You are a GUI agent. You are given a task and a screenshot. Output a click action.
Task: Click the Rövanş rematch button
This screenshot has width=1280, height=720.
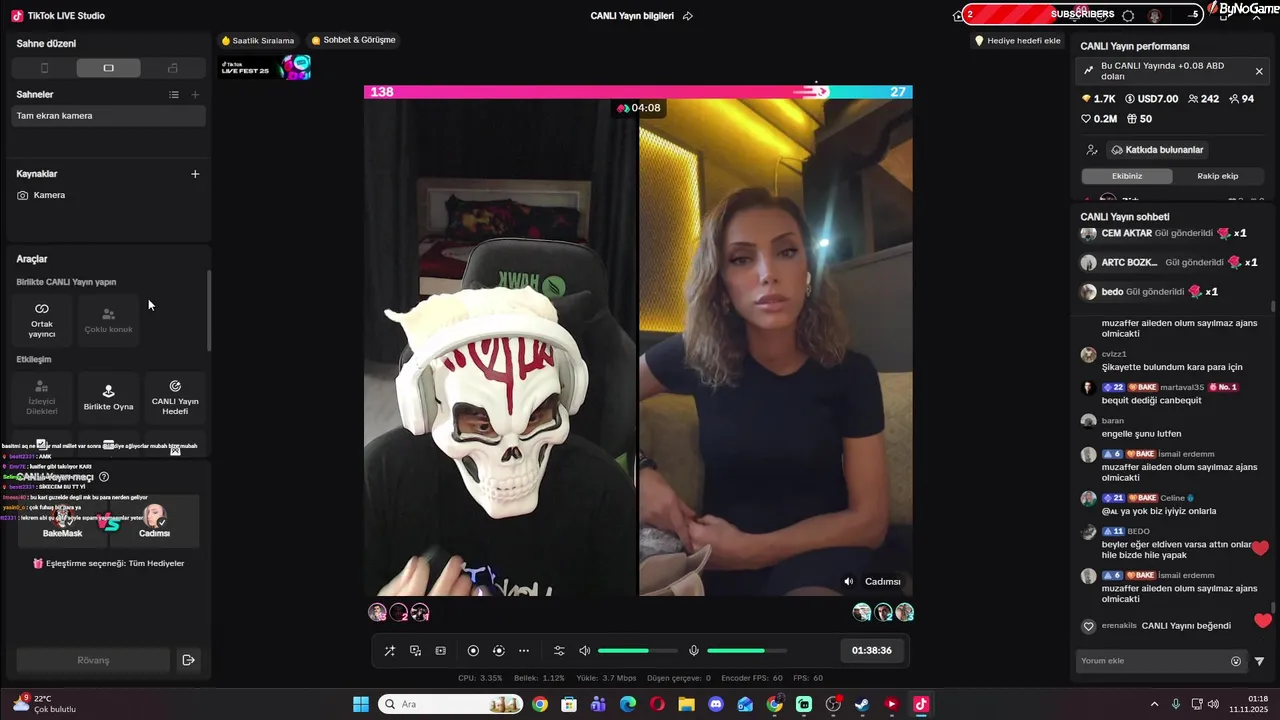click(x=93, y=660)
